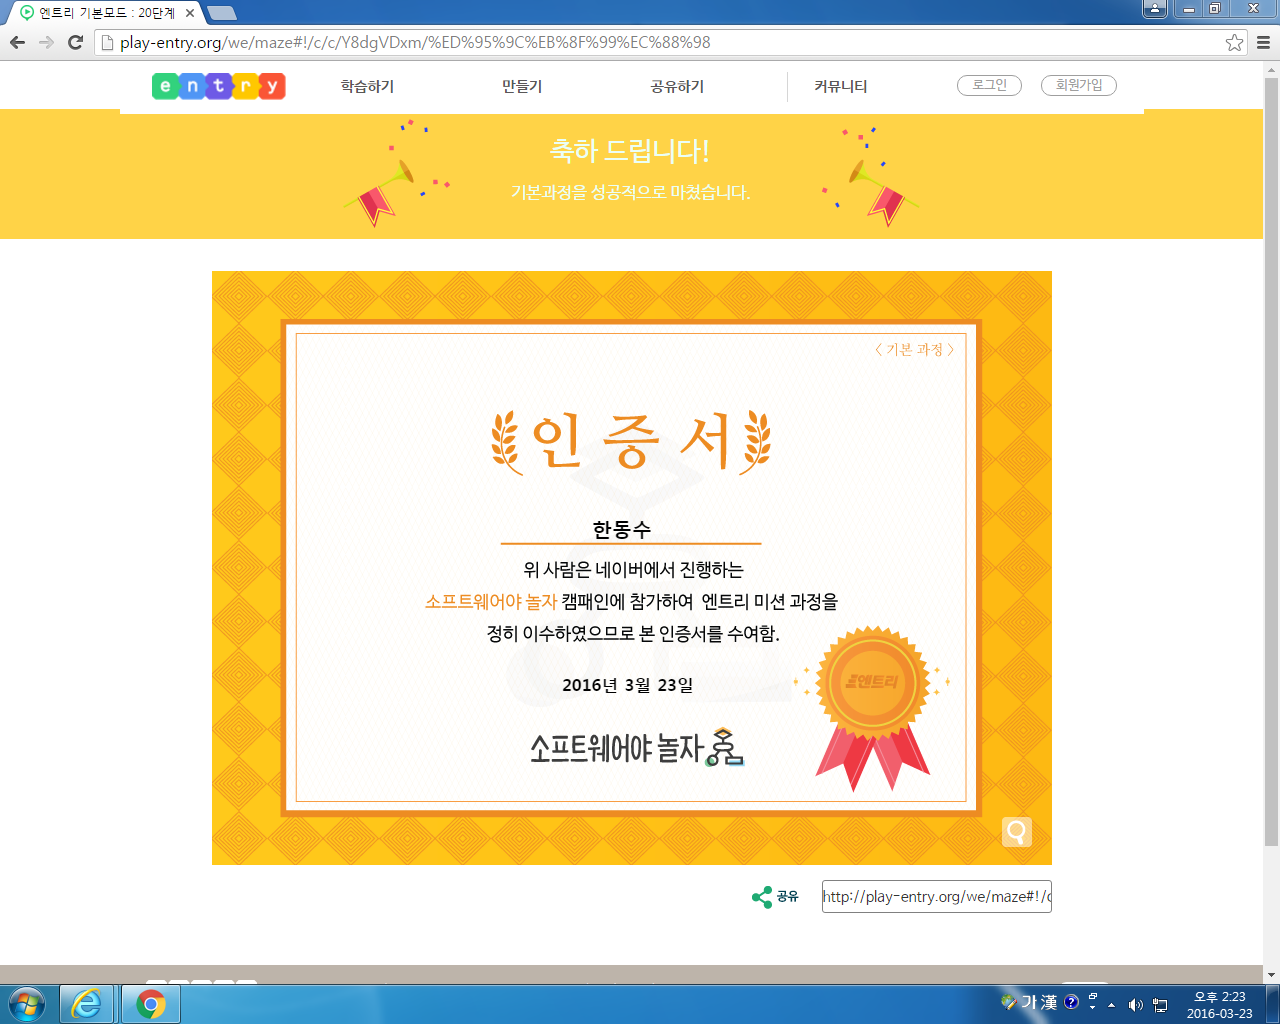Open the 커뮤니티 menu
1280x1024 pixels.
(x=841, y=87)
